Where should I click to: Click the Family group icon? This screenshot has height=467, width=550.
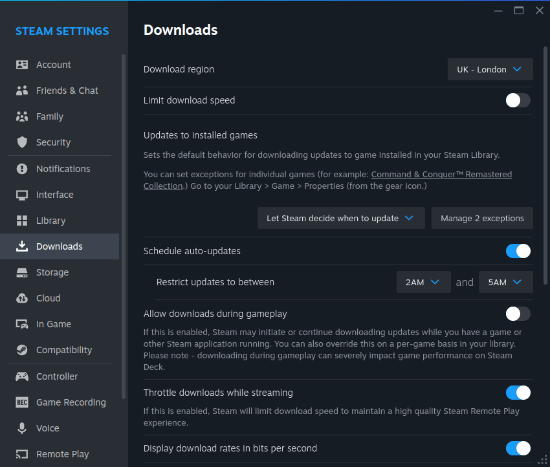click(x=22, y=116)
